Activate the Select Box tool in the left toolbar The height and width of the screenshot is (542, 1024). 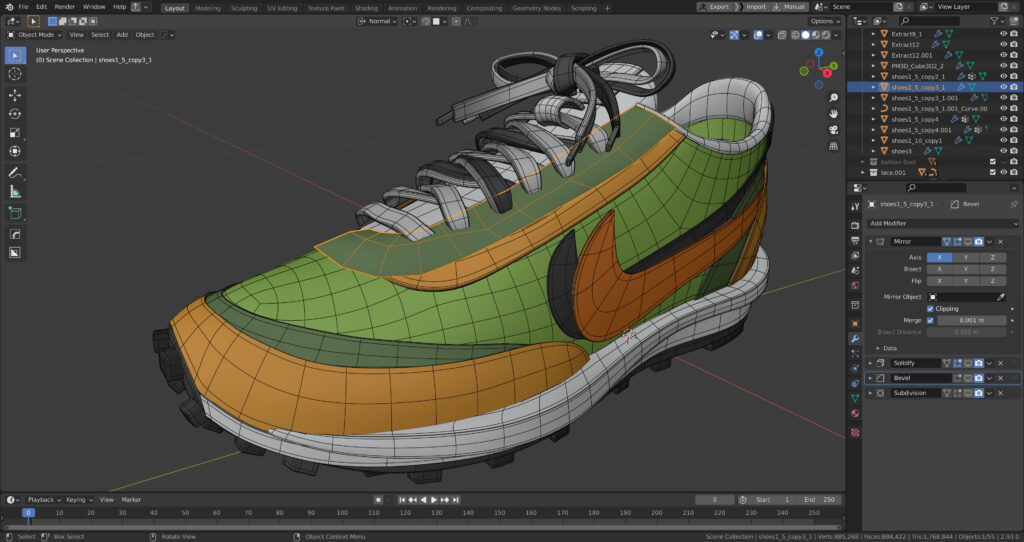click(x=15, y=56)
